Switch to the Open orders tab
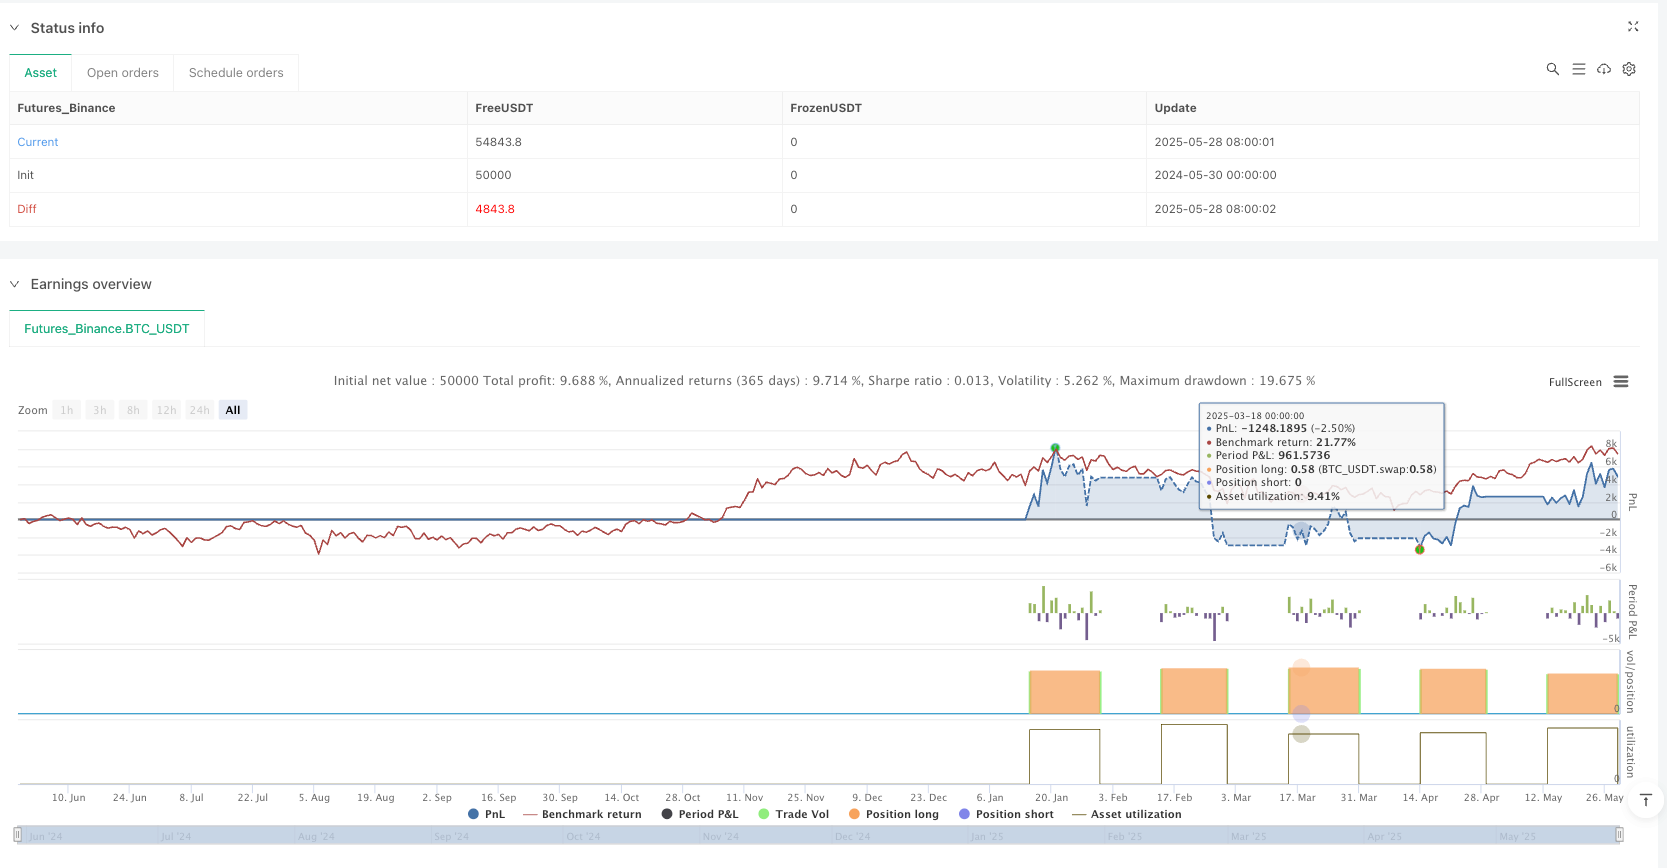The width and height of the screenshot is (1667, 868). 122,73
